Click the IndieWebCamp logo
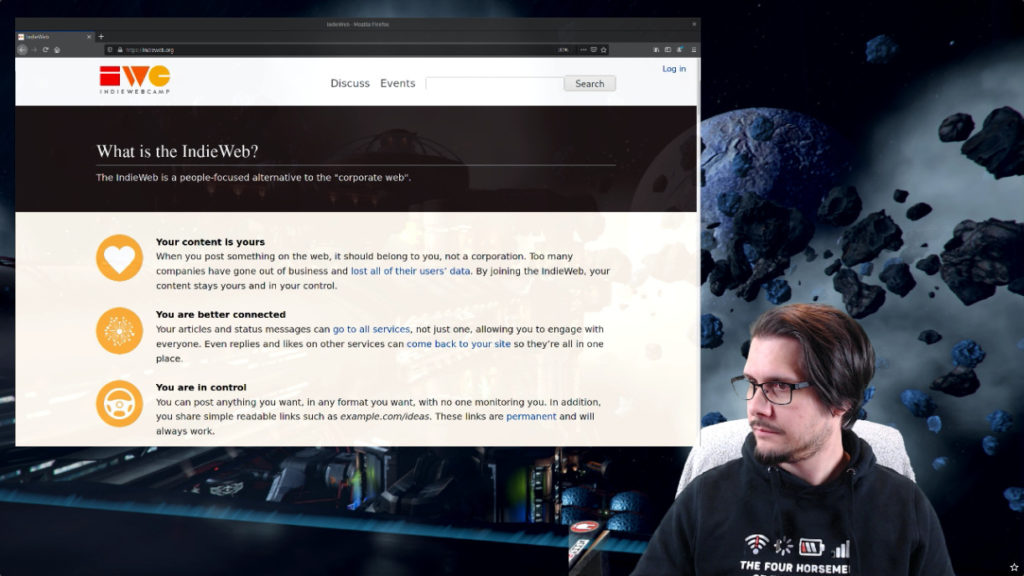The image size is (1024, 576). coord(135,80)
